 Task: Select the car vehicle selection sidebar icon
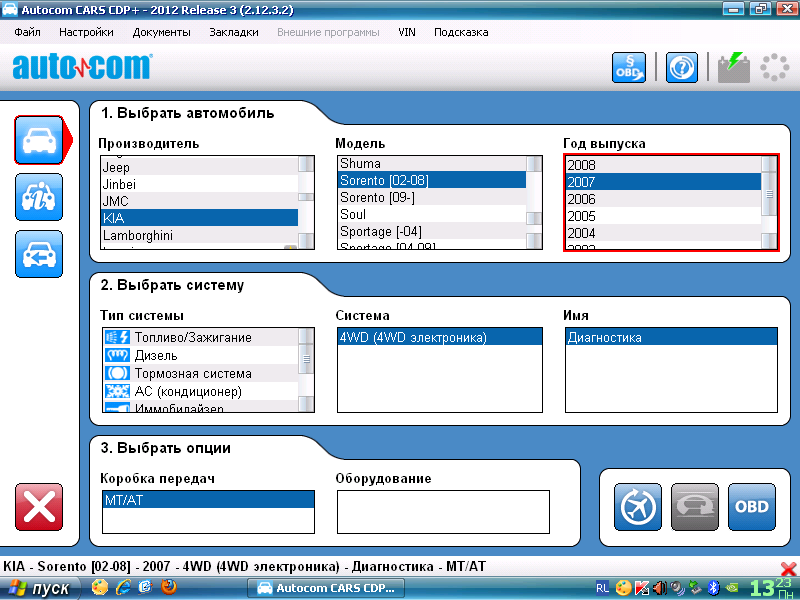tap(39, 139)
